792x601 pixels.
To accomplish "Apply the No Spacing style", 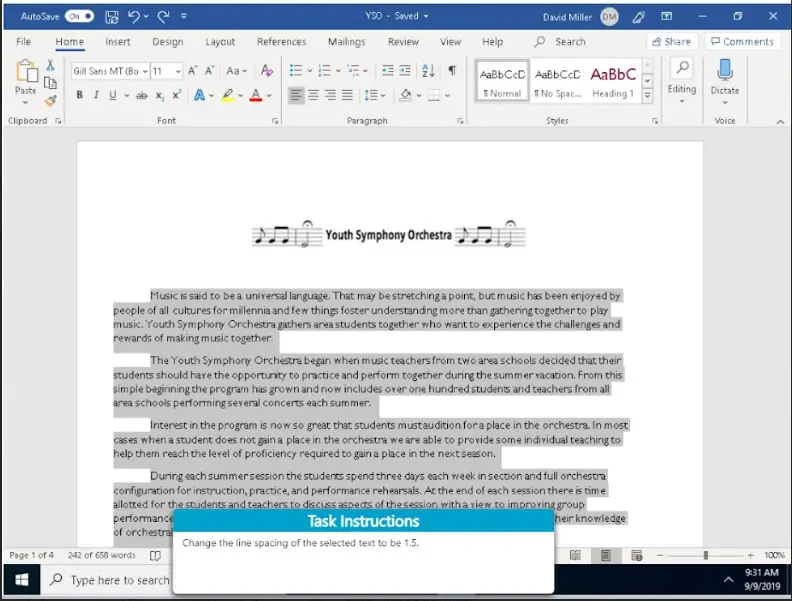I will (558, 82).
